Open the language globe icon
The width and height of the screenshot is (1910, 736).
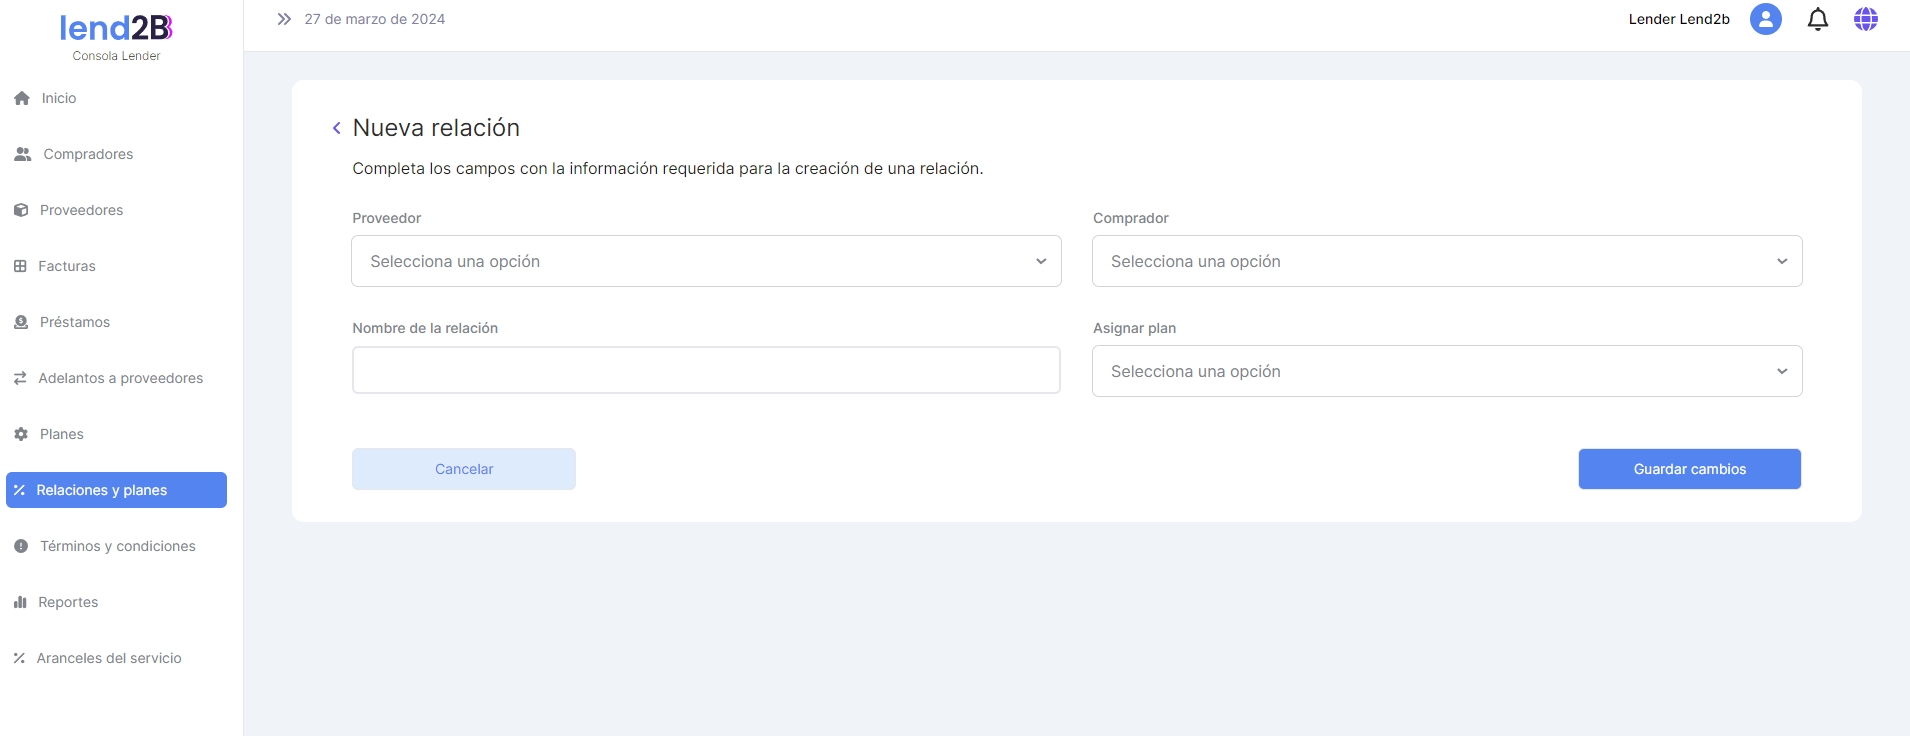1865,19
